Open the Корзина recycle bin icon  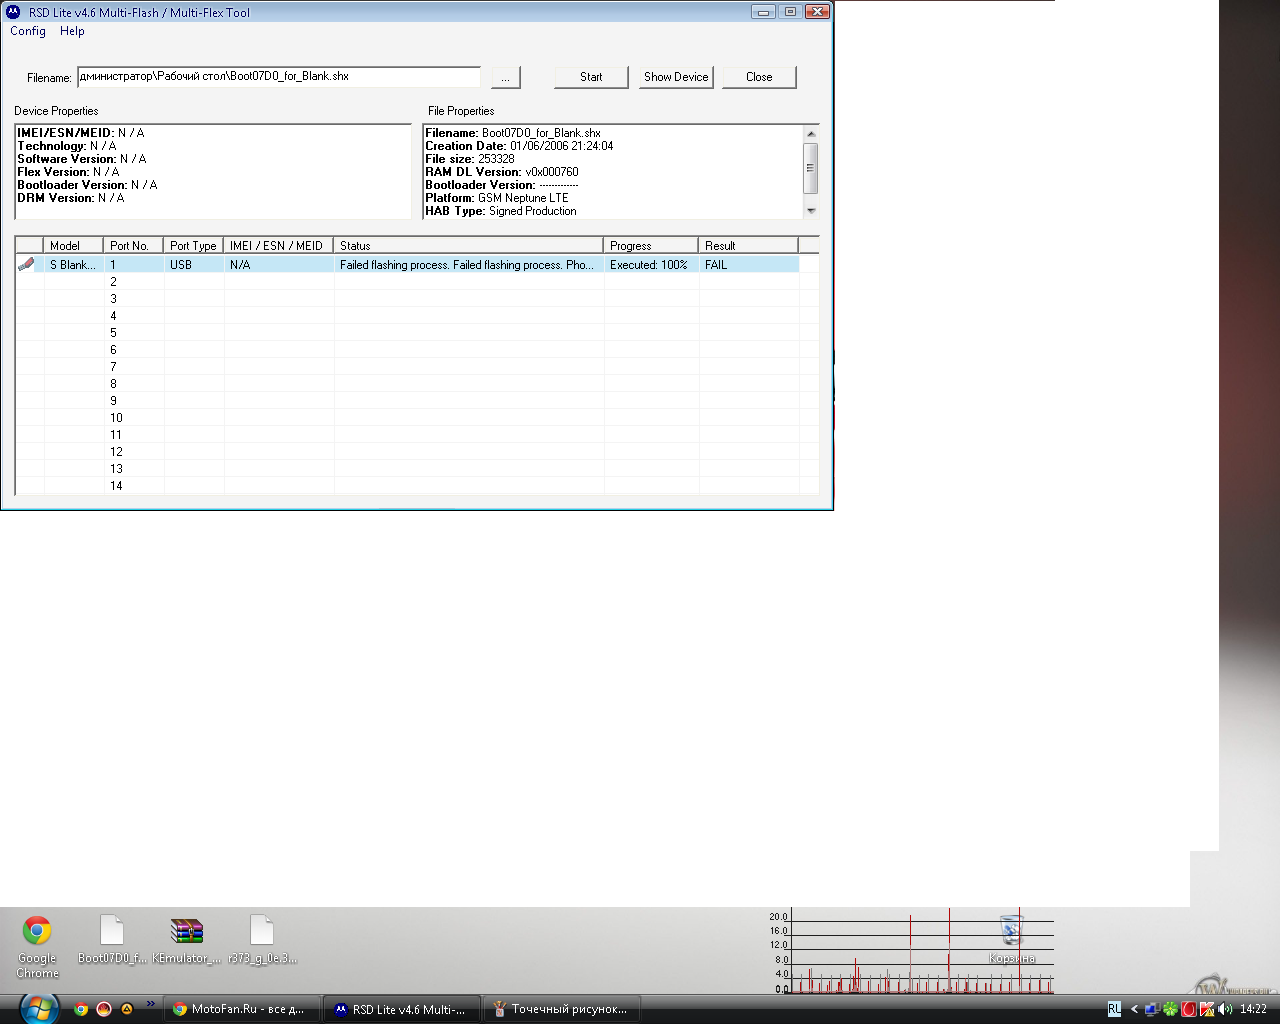(1012, 939)
